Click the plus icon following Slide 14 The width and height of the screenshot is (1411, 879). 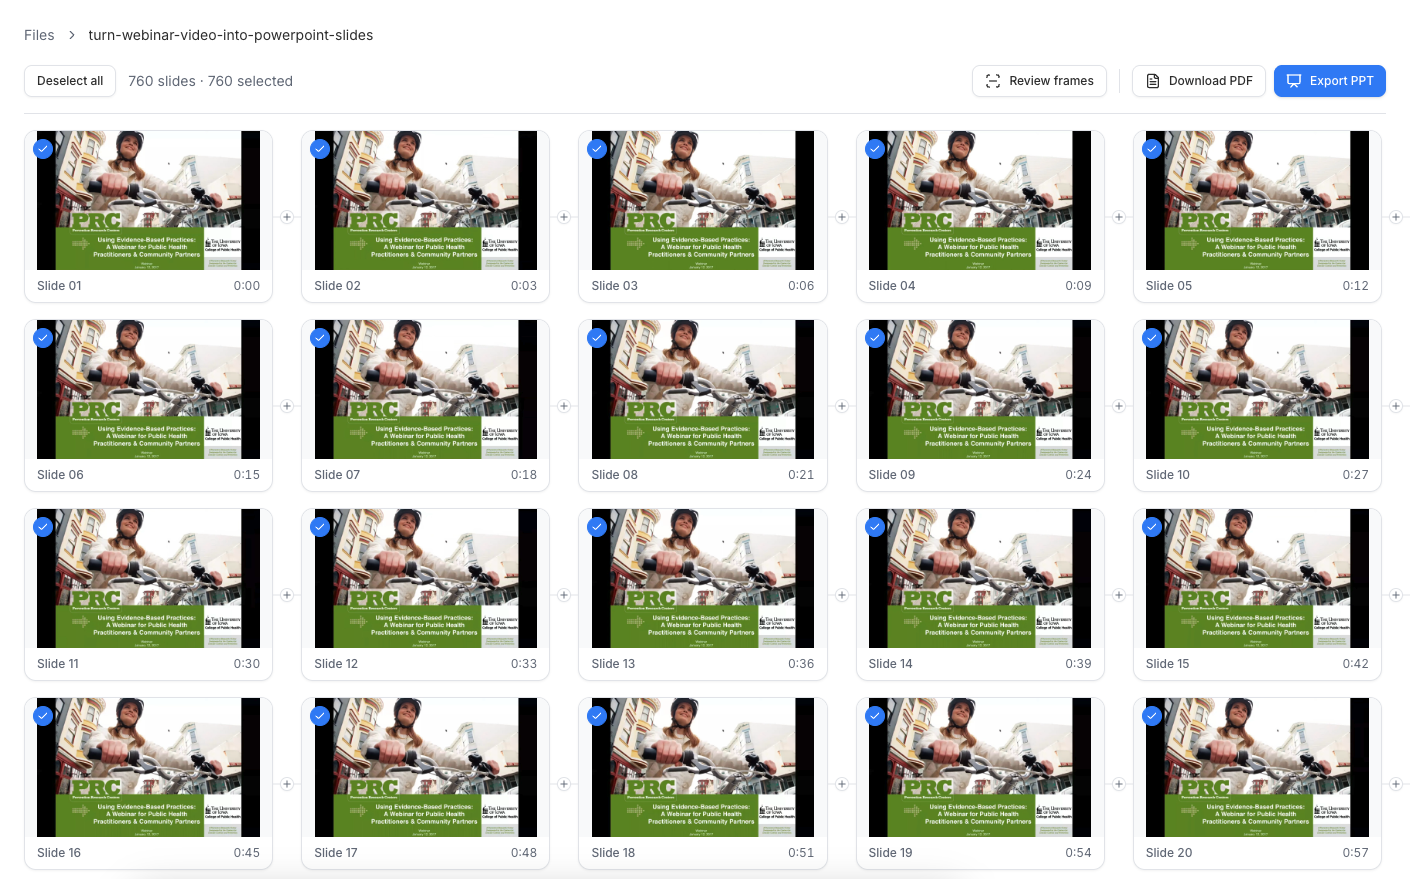point(1119,595)
